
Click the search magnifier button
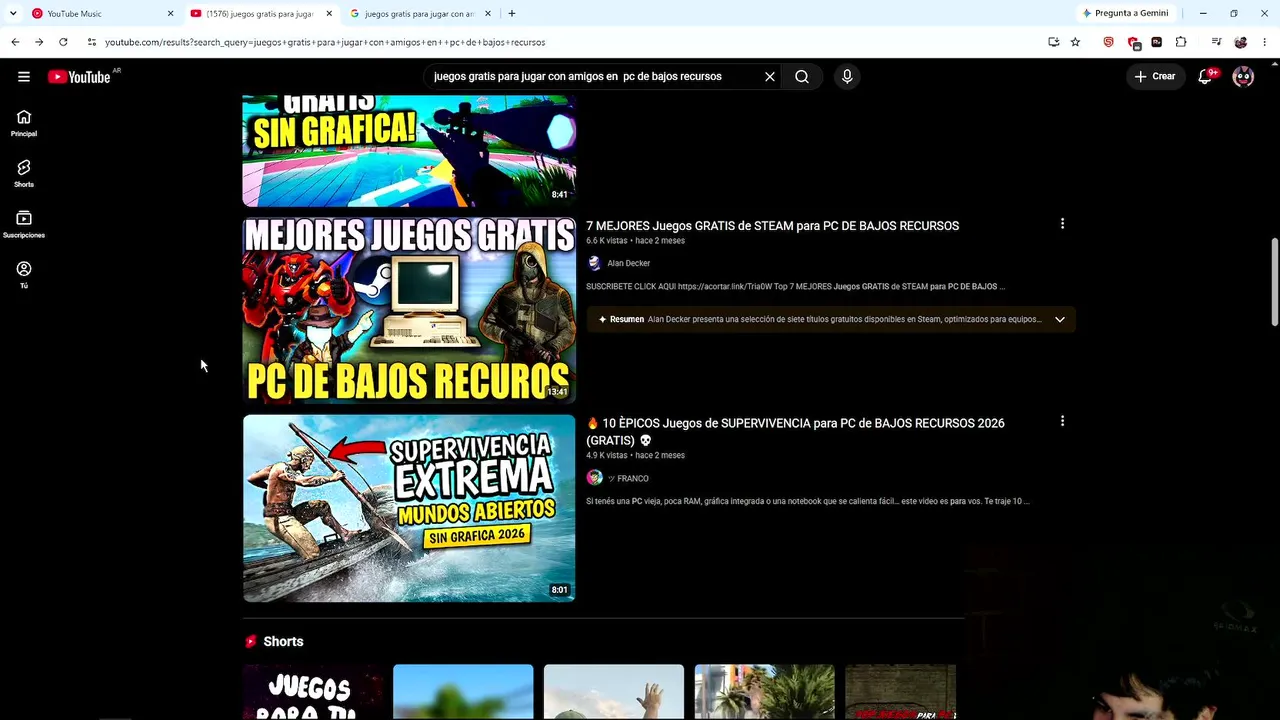tap(802, 77)
